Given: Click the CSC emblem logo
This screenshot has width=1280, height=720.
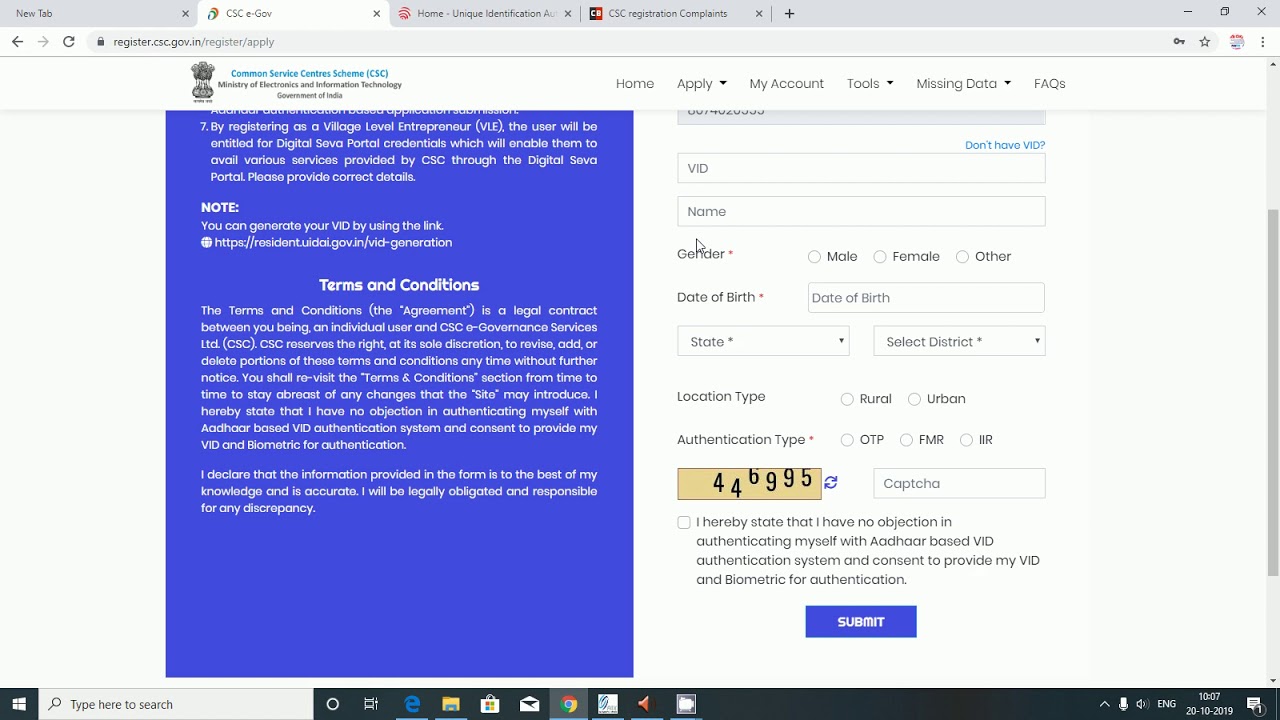Looking at the screenshot, I should coord(203,83).
